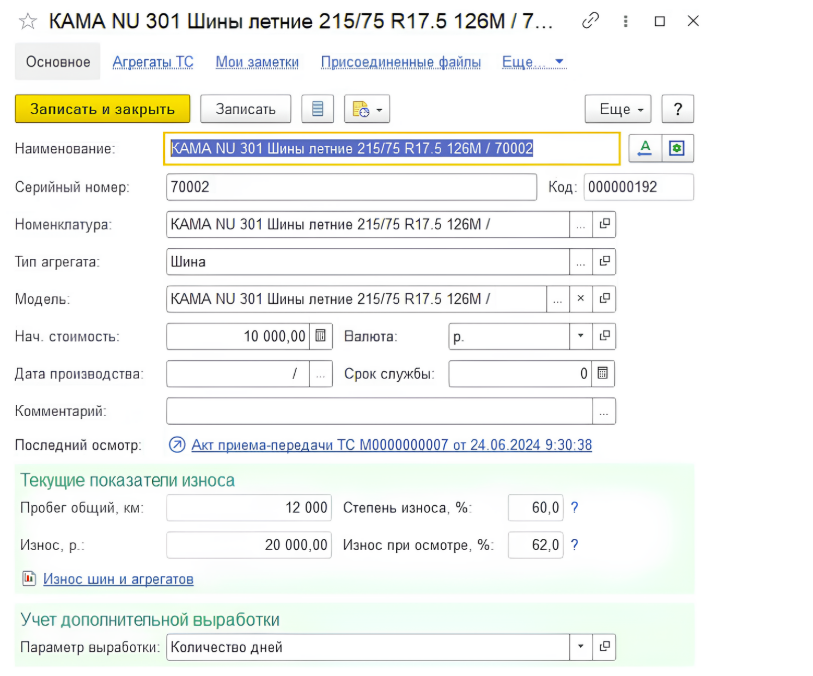Choose Тип агрегата via ellipsis button
Screen dimensions: 813x676
tap(581, 262)
